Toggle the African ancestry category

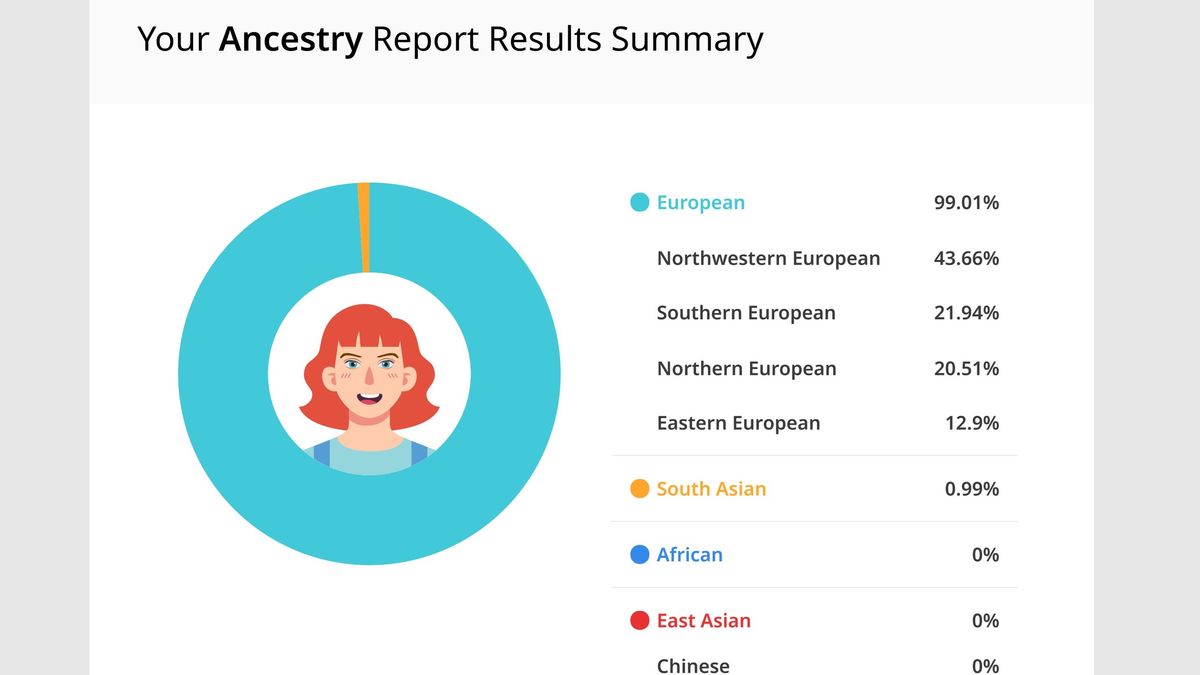click(x=689, y=554)
